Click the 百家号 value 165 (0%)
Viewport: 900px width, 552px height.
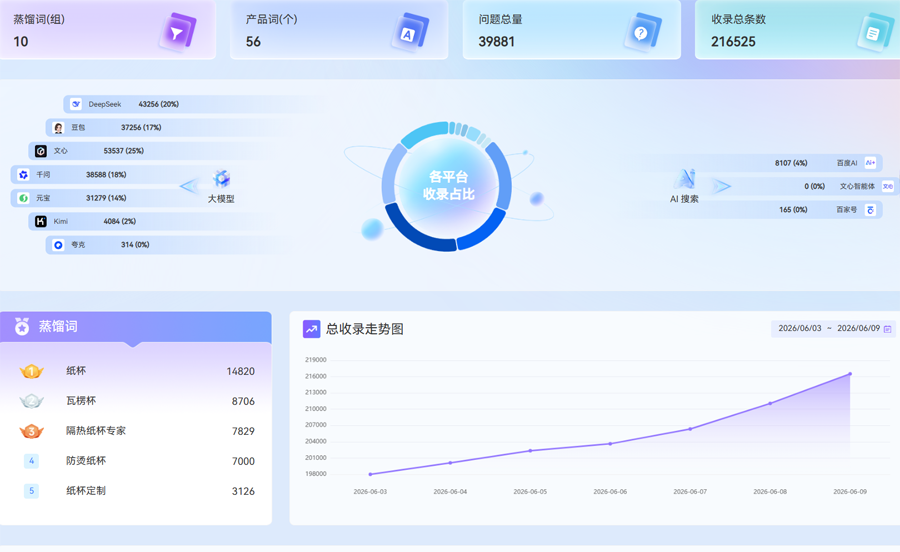[793, 209]
